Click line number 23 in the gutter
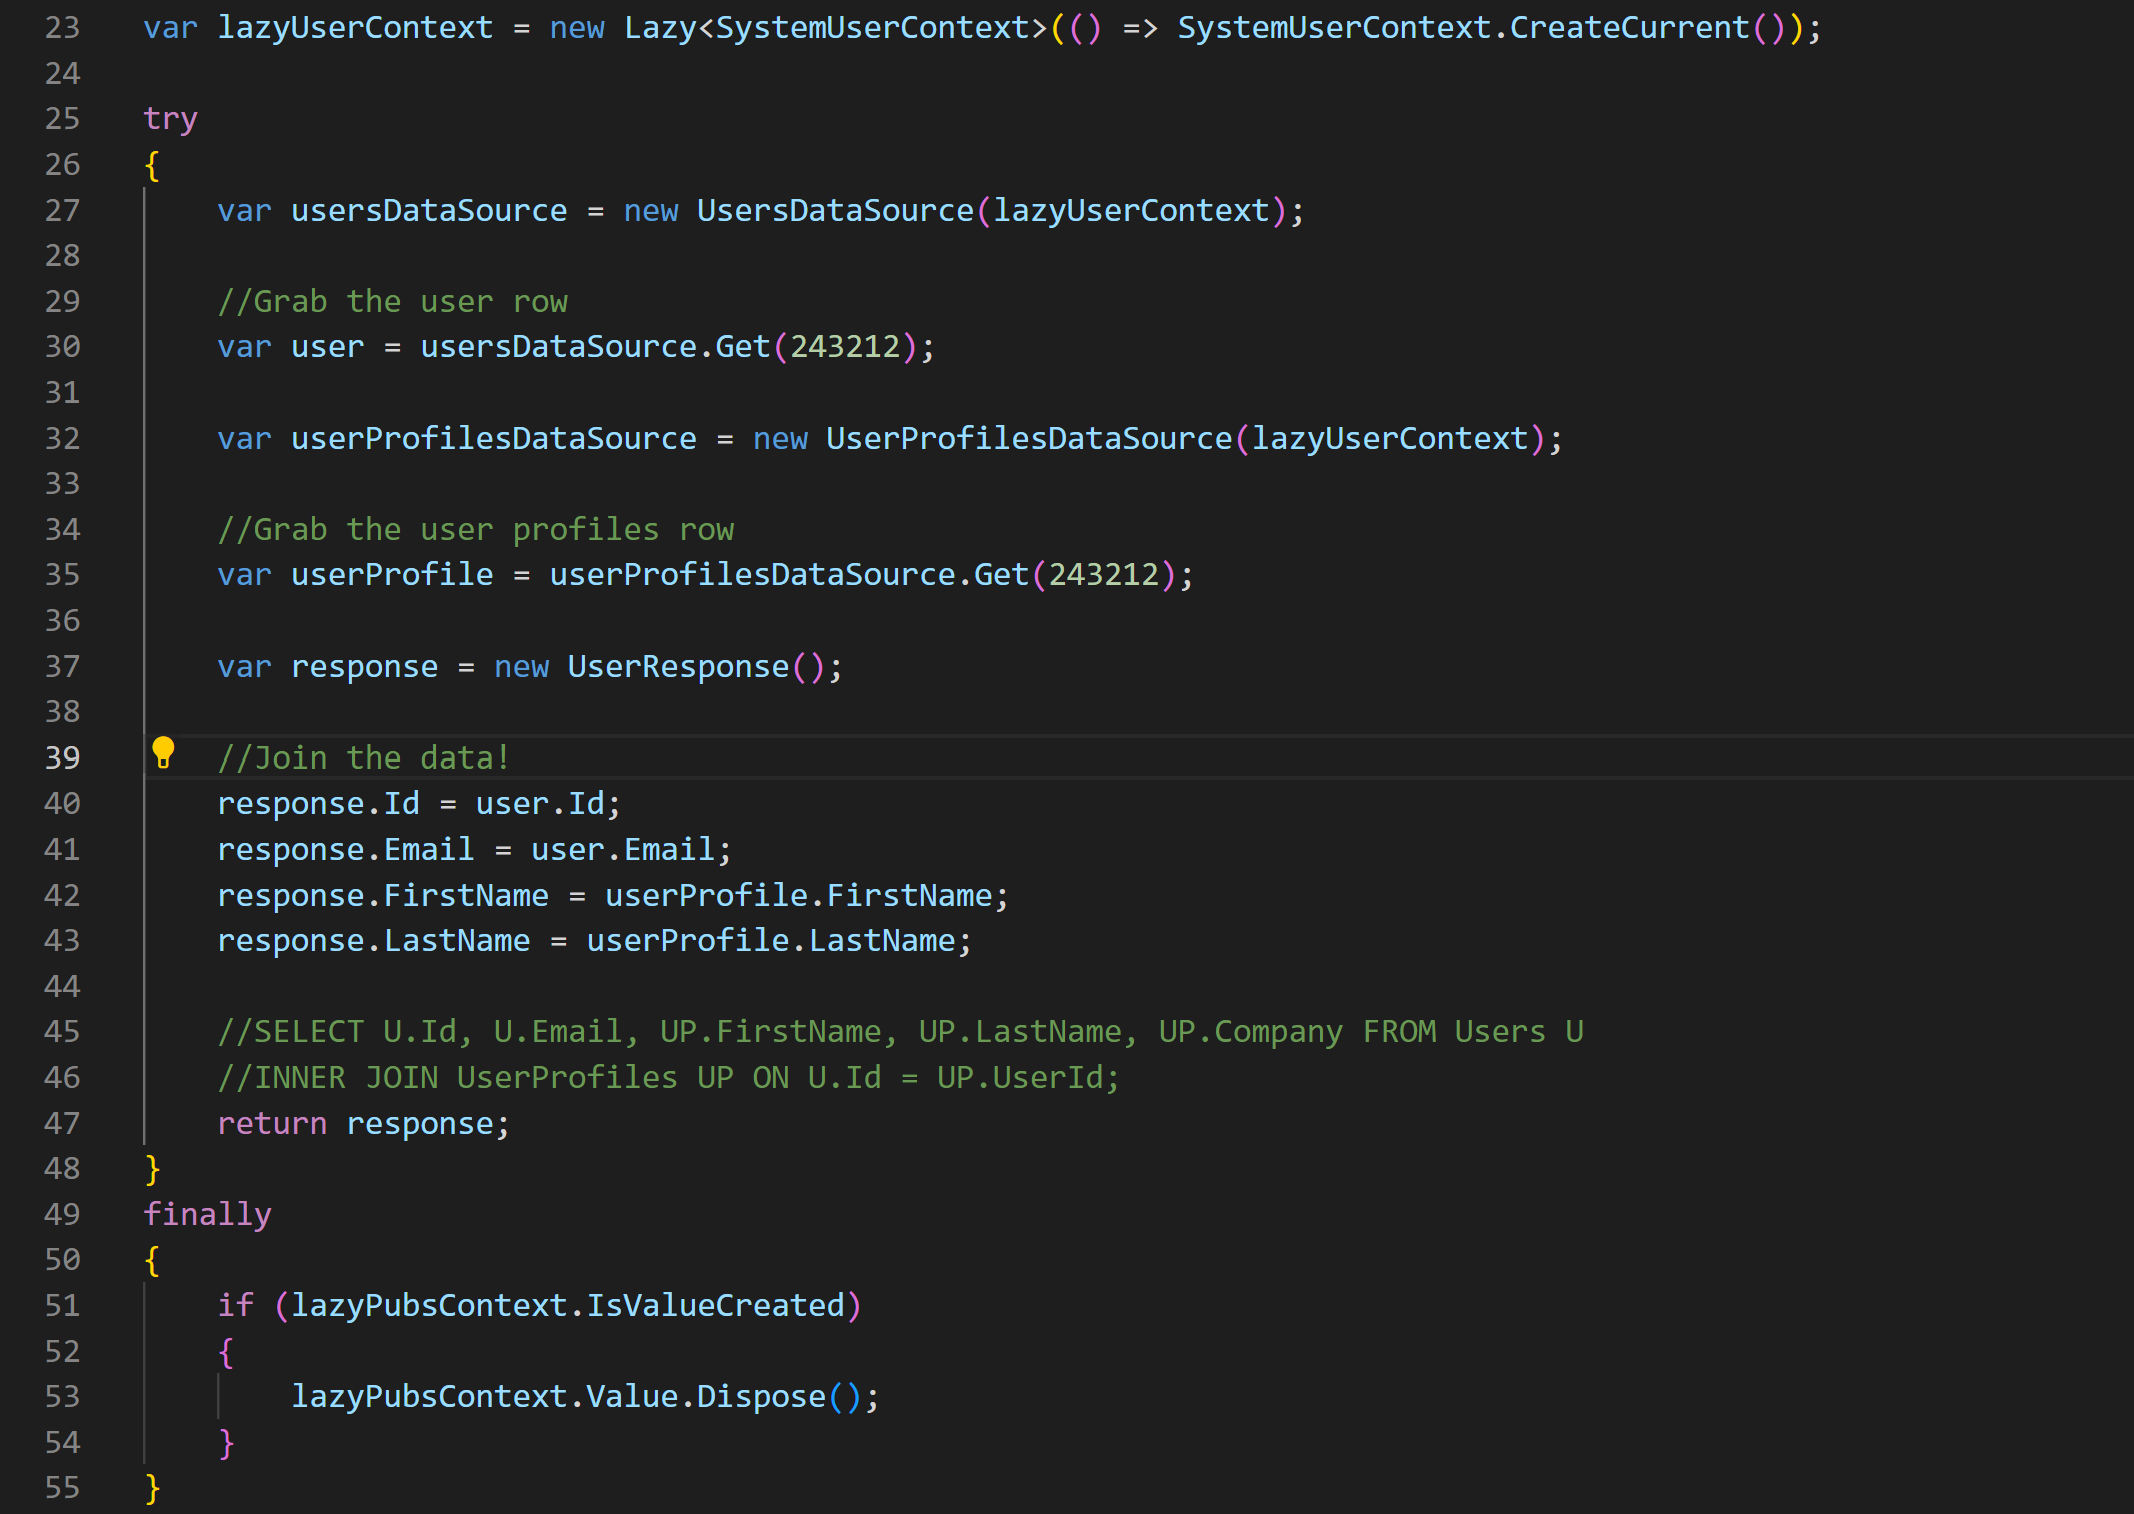The height and width of the screenshot is (1514, 2134). [x=62, y=28]
